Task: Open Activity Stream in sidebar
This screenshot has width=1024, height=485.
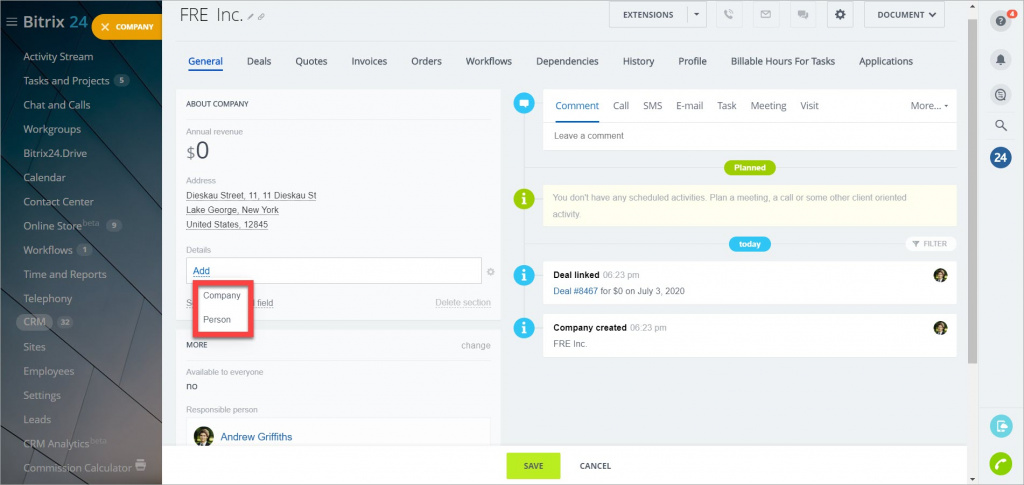Action: [x=58, y=57]
